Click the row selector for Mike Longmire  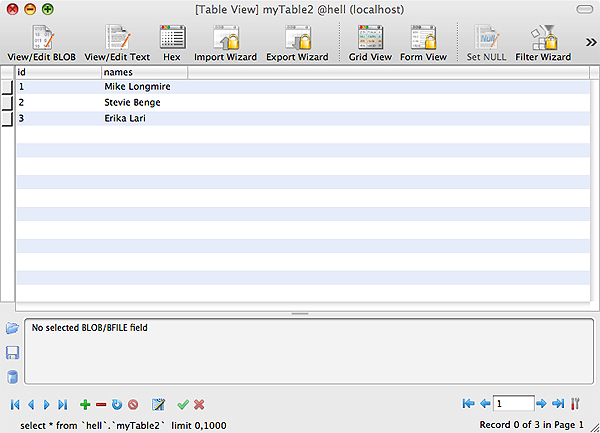[7, 87]
